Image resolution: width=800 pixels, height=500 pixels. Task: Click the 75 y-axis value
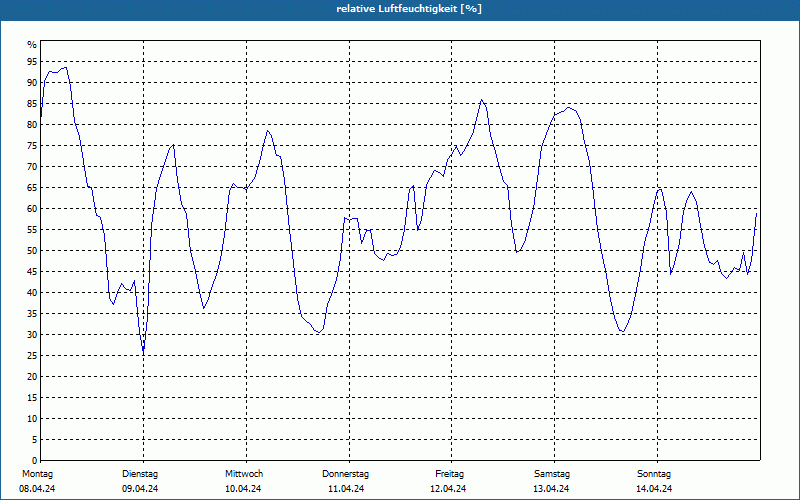tap(32, 145)
